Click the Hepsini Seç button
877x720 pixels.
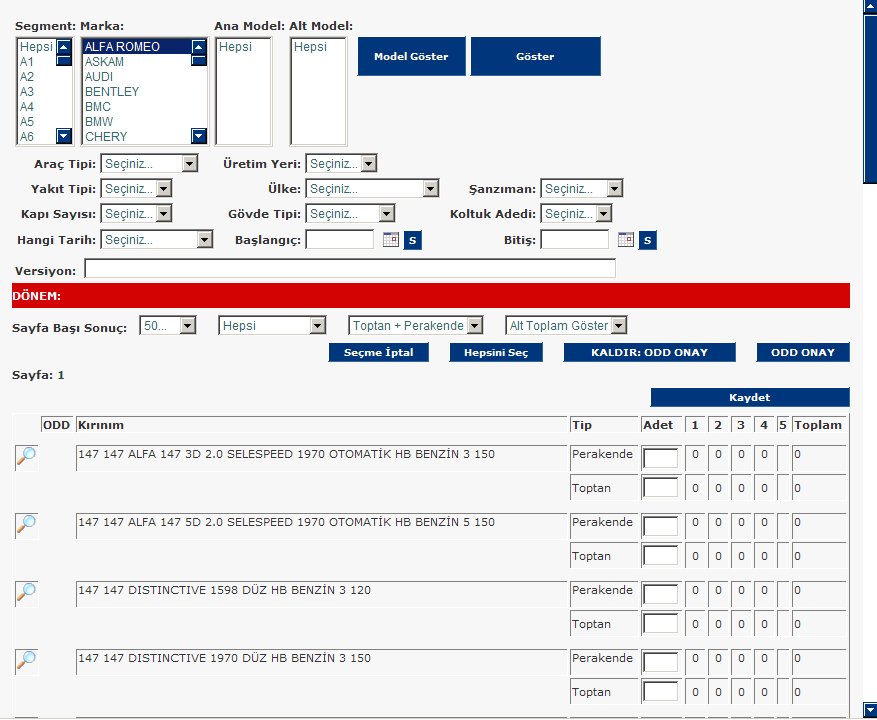coord(496,352)
